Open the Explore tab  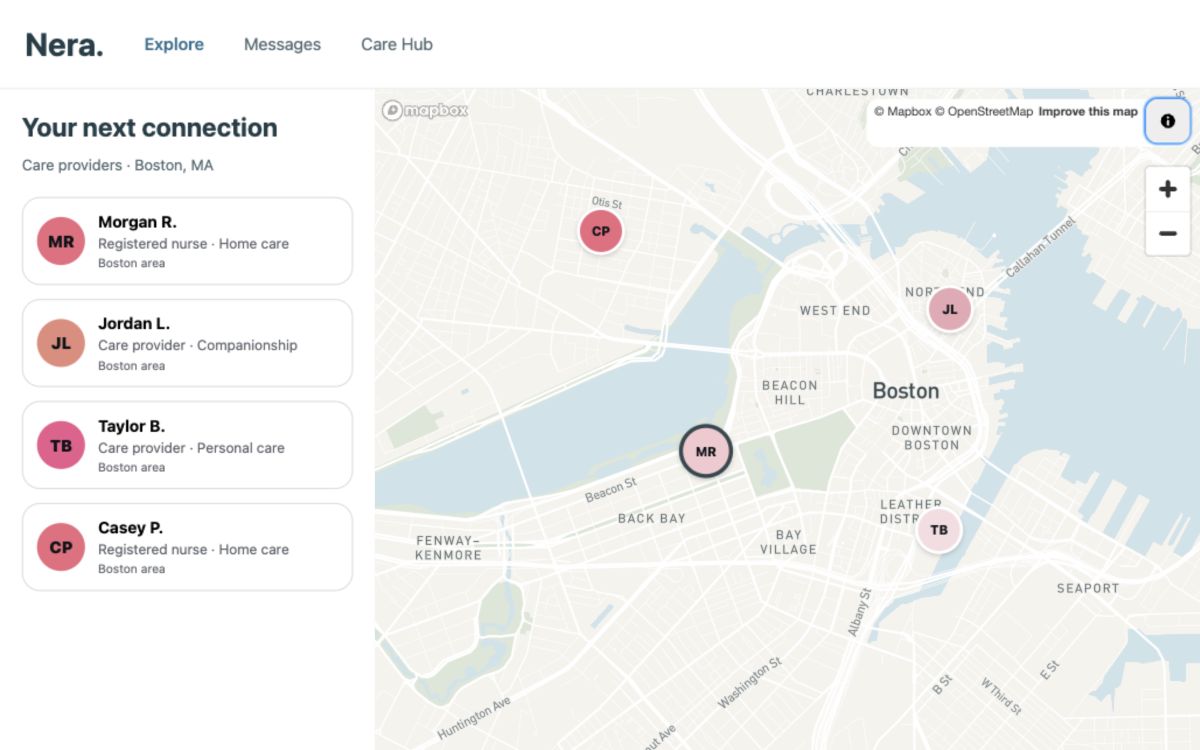[174, 44]
